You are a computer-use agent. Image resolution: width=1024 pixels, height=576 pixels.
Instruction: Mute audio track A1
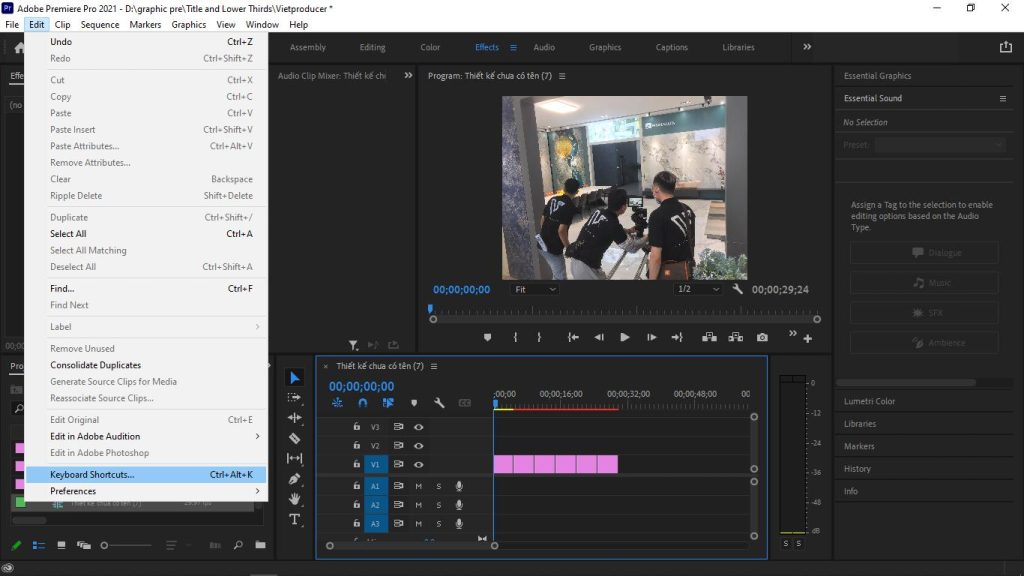pyautogui.click(x=420, y=486)
